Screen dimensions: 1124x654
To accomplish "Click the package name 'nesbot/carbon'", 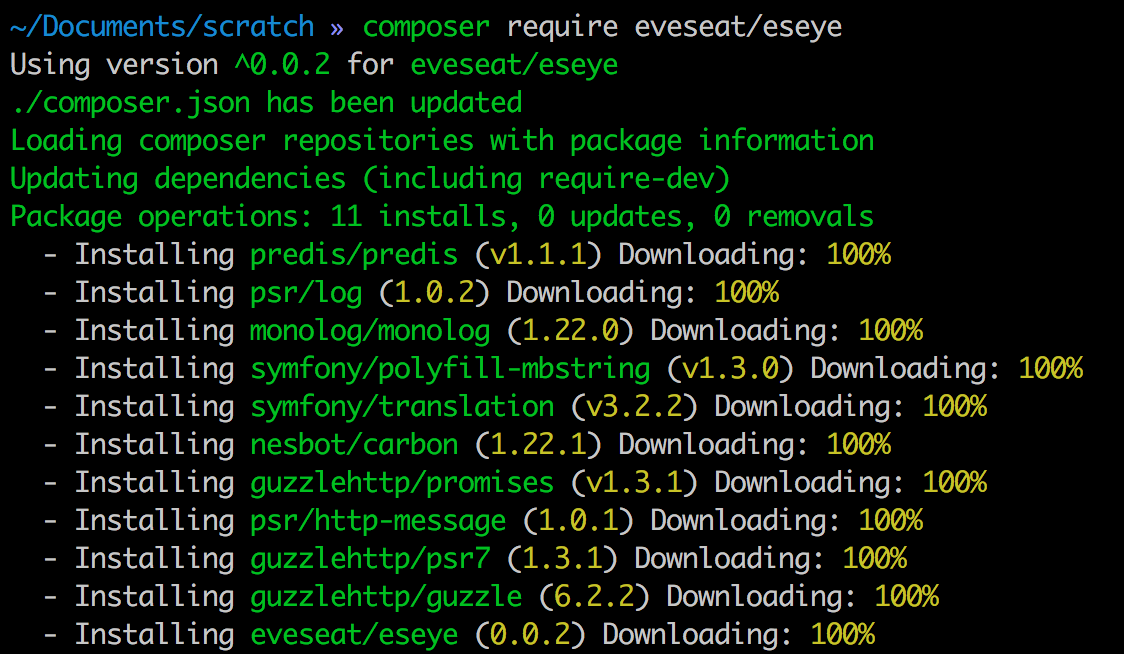I will 354,445.
